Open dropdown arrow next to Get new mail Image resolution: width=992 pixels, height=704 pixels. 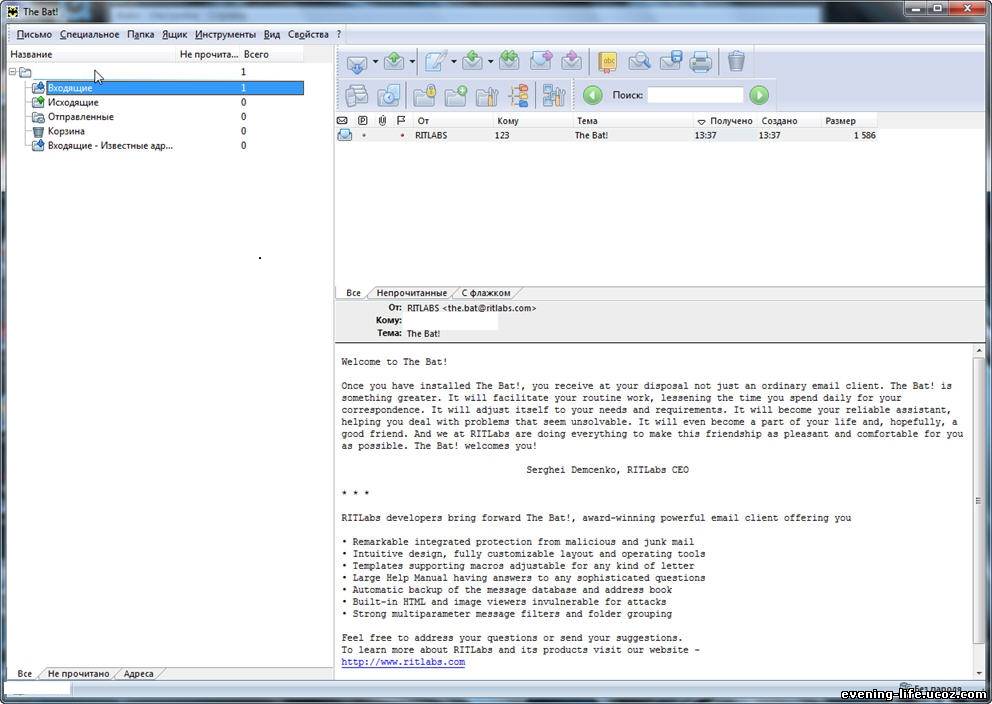(375, 62)
